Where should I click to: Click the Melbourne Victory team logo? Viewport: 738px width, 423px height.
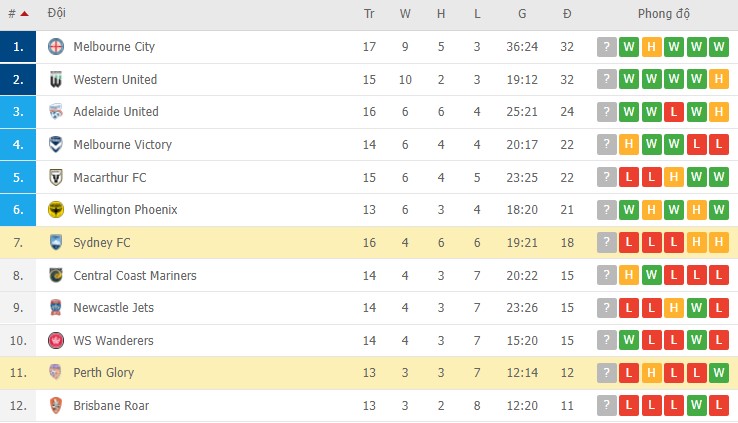[x=56, y=145]
